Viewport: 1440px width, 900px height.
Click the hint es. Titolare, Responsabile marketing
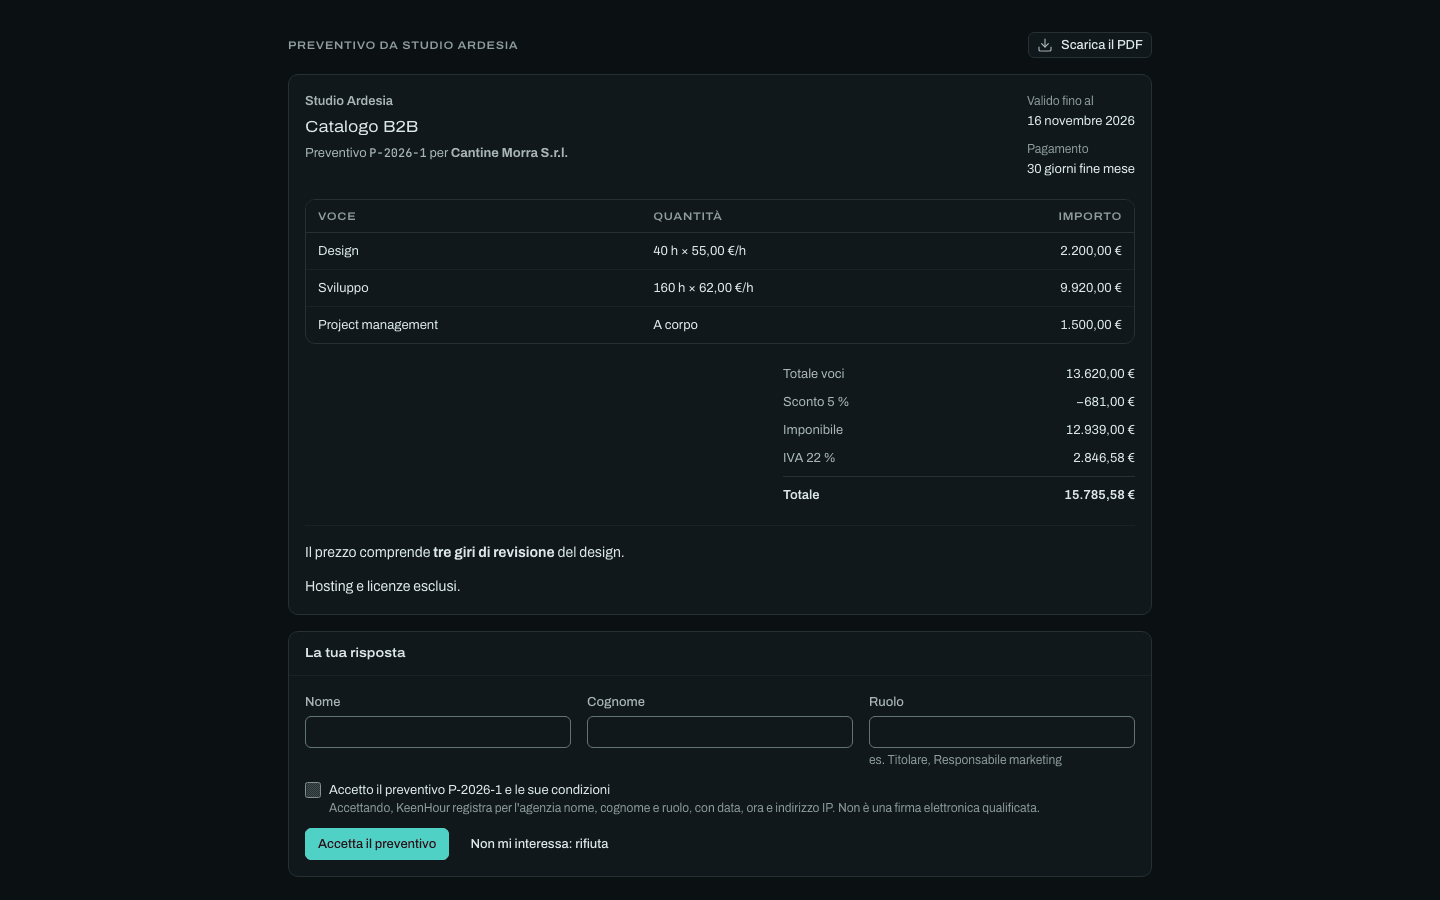pos(965,760)
